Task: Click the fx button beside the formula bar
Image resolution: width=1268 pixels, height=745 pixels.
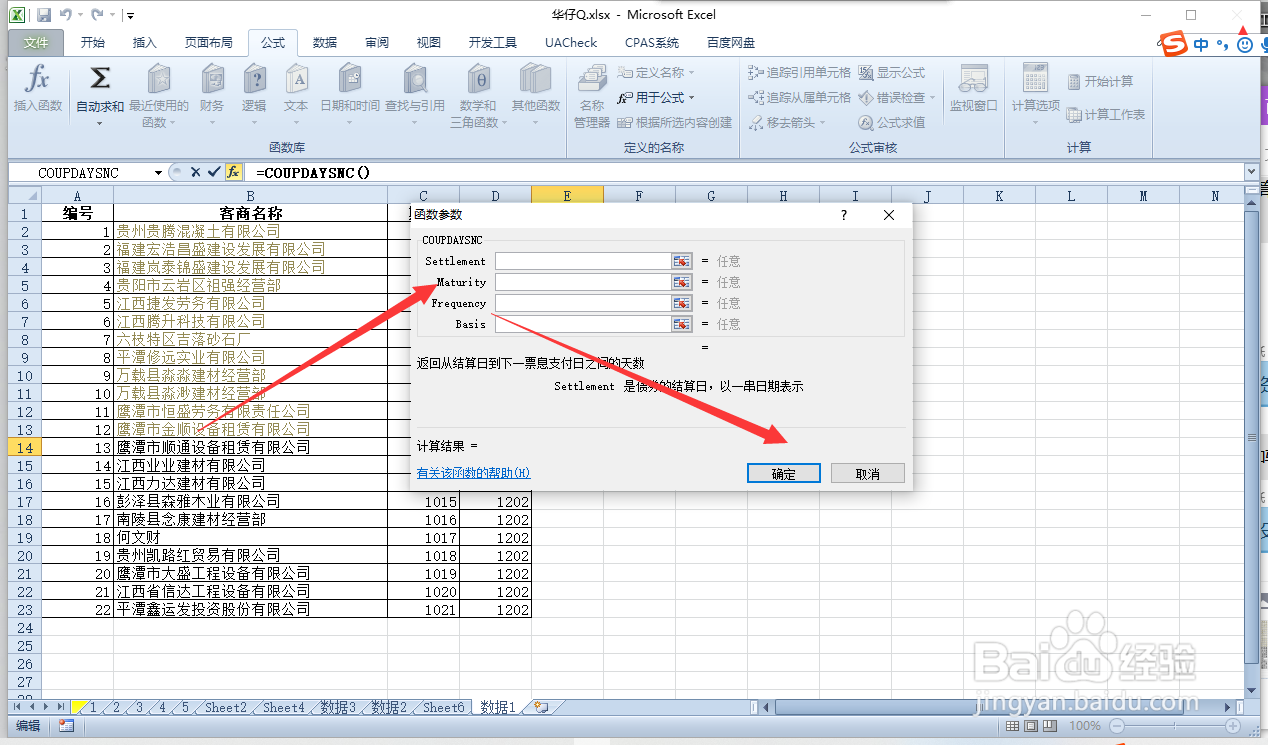Action: (233, 172)
